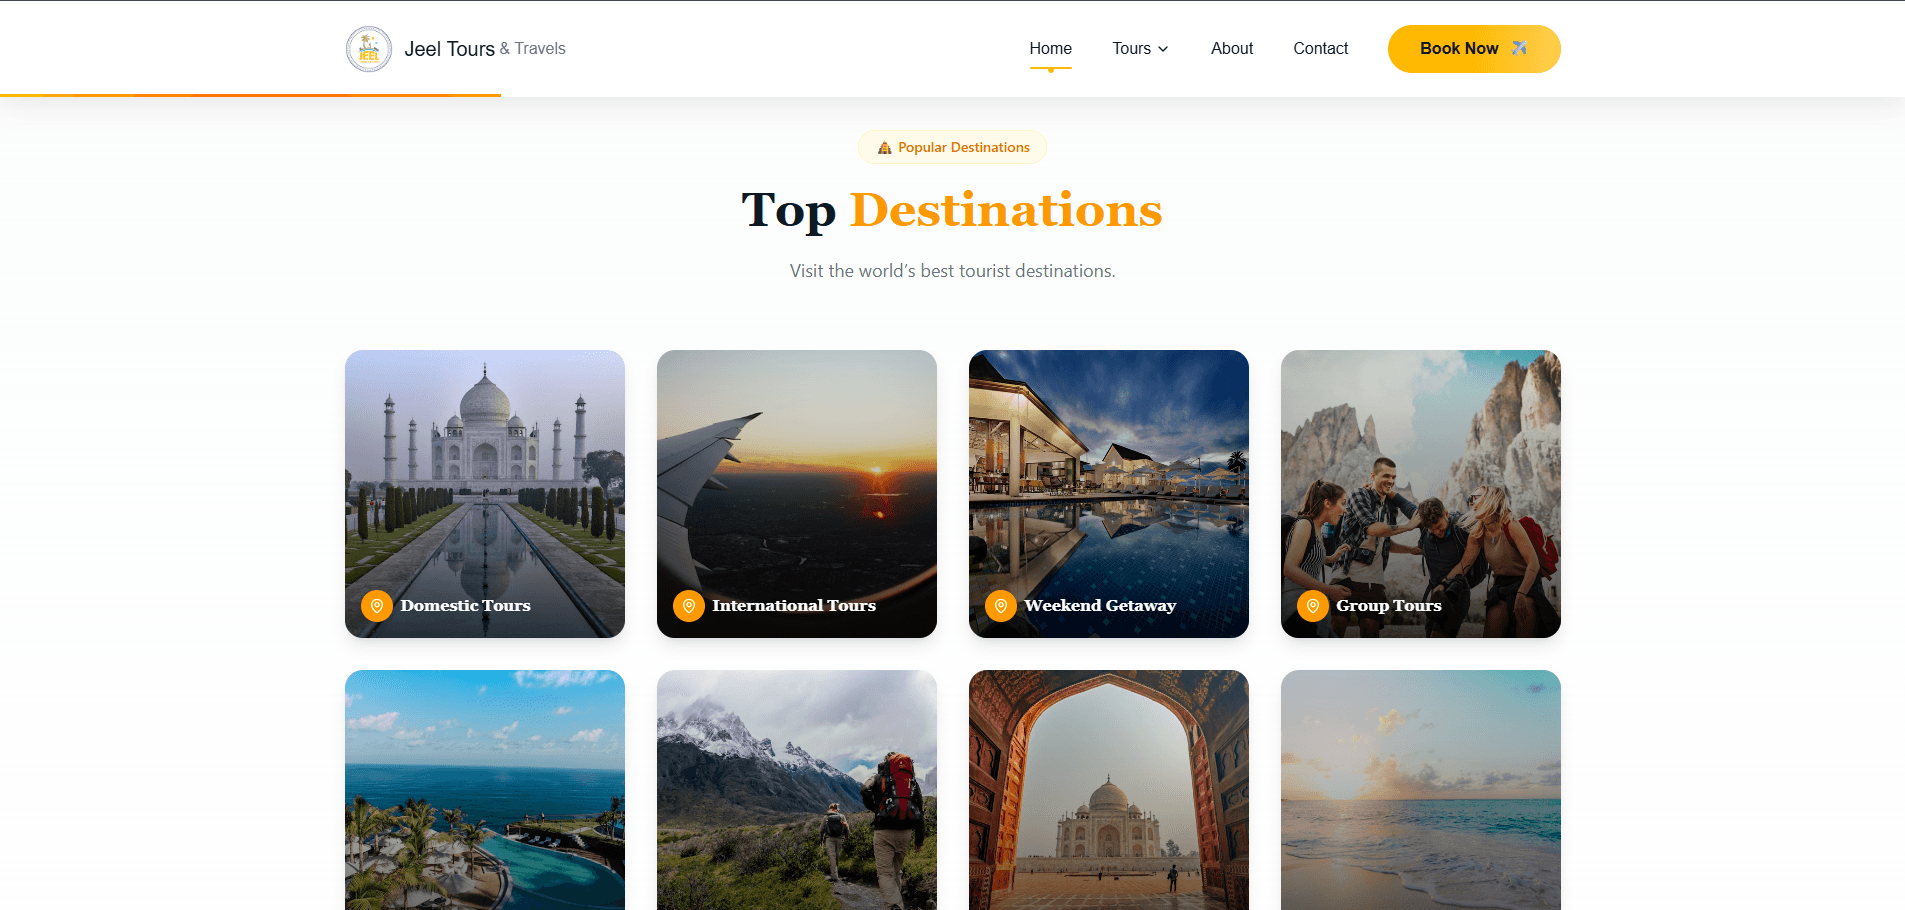Click the location pin on Group Tours

coord(1313,606)
